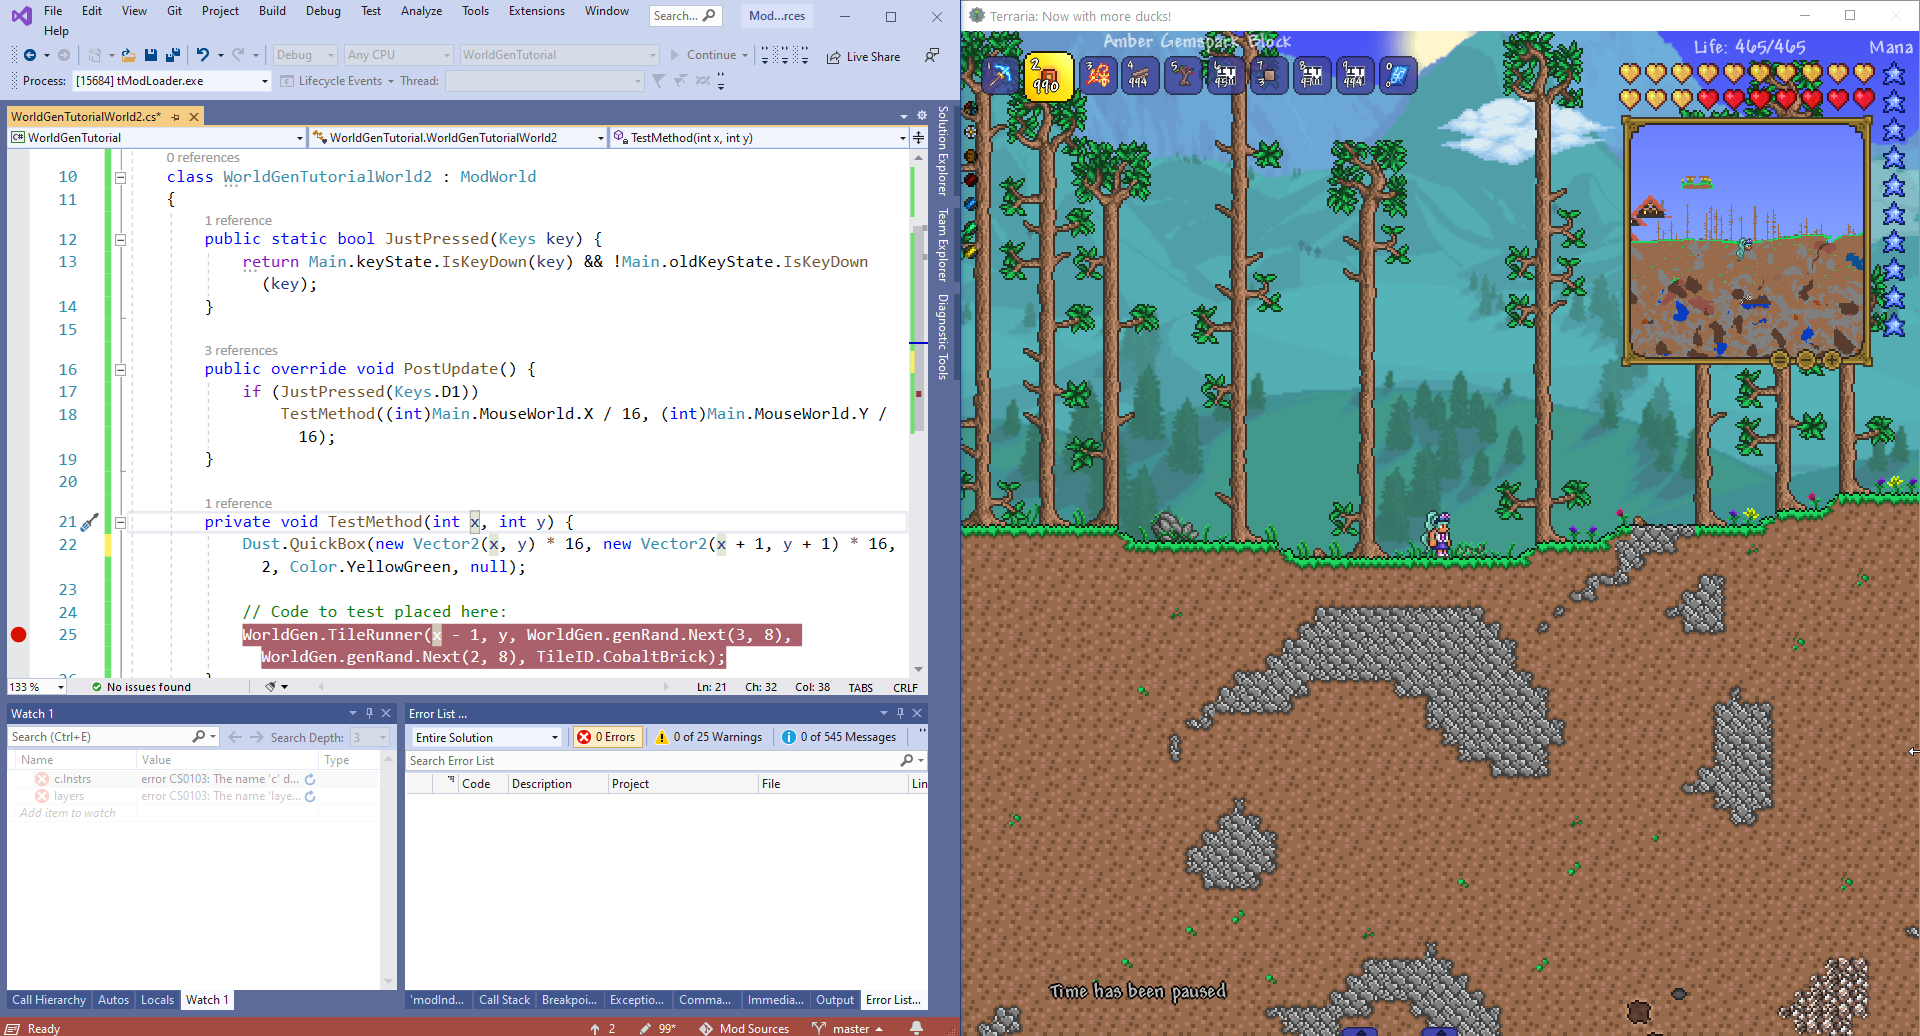The image size is (1920, 1036).
Task: Select hotbar slot 0 blue item
Action: pos(1398,75)
